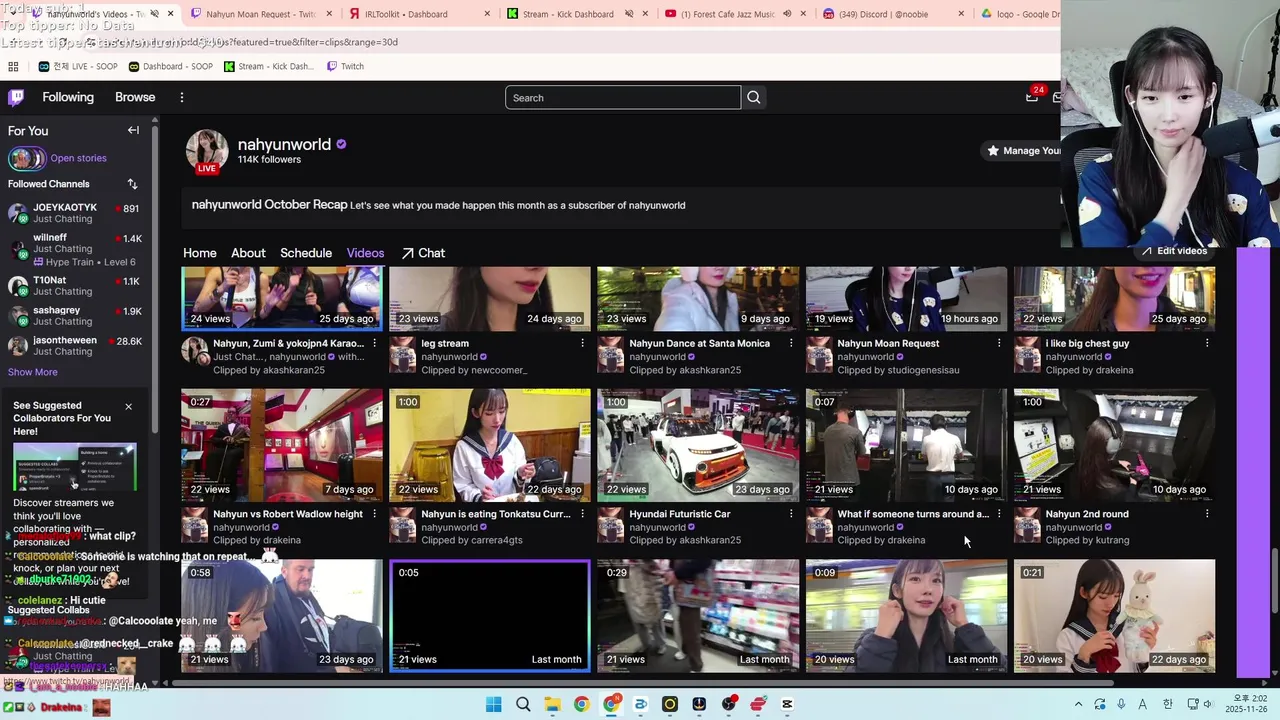This screenshot has height=720, width=1280.
Task: Click the Twitch search input field
Action: click(623, 97)
